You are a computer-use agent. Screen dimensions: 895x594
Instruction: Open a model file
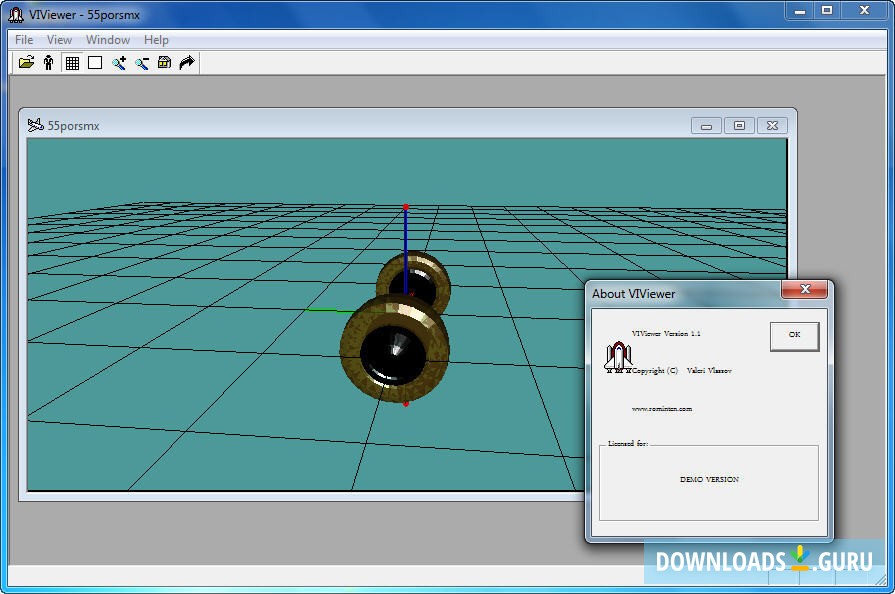coord(27,62)
